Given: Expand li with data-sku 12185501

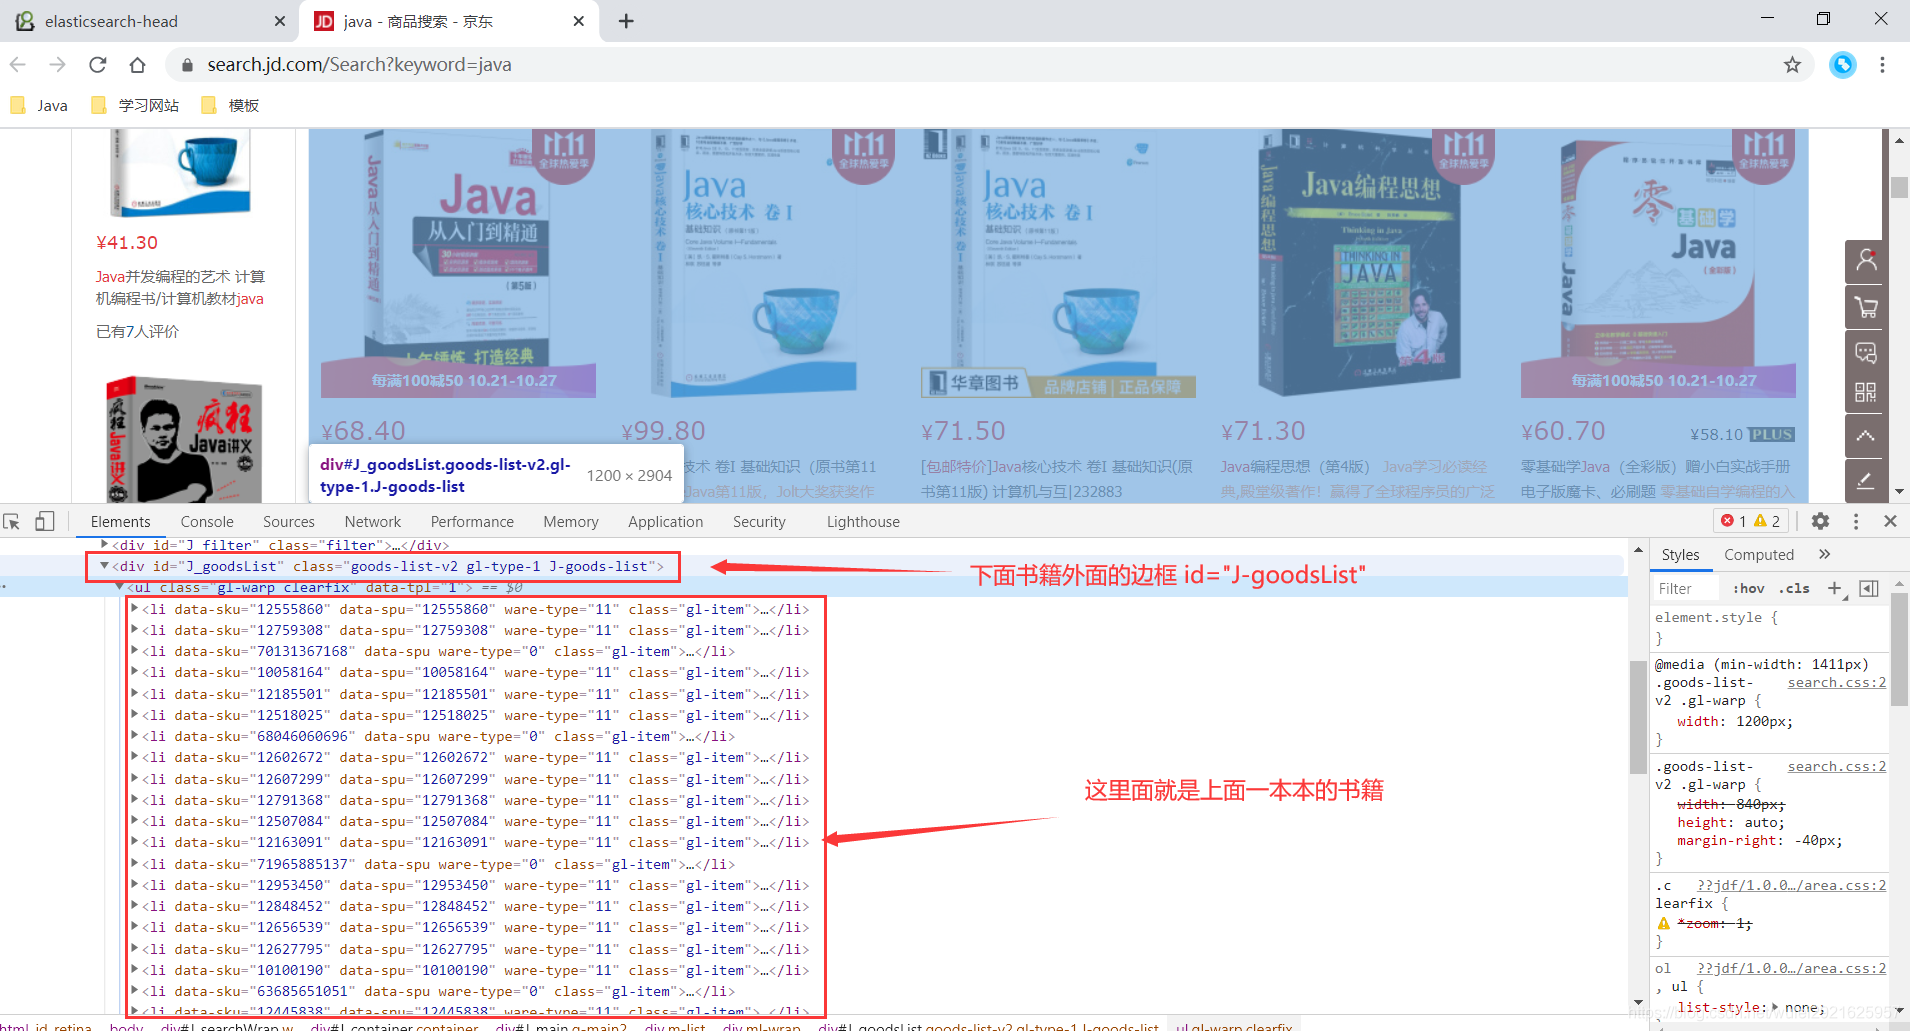Looking at the screenshot, I should [x=134, y=694].
